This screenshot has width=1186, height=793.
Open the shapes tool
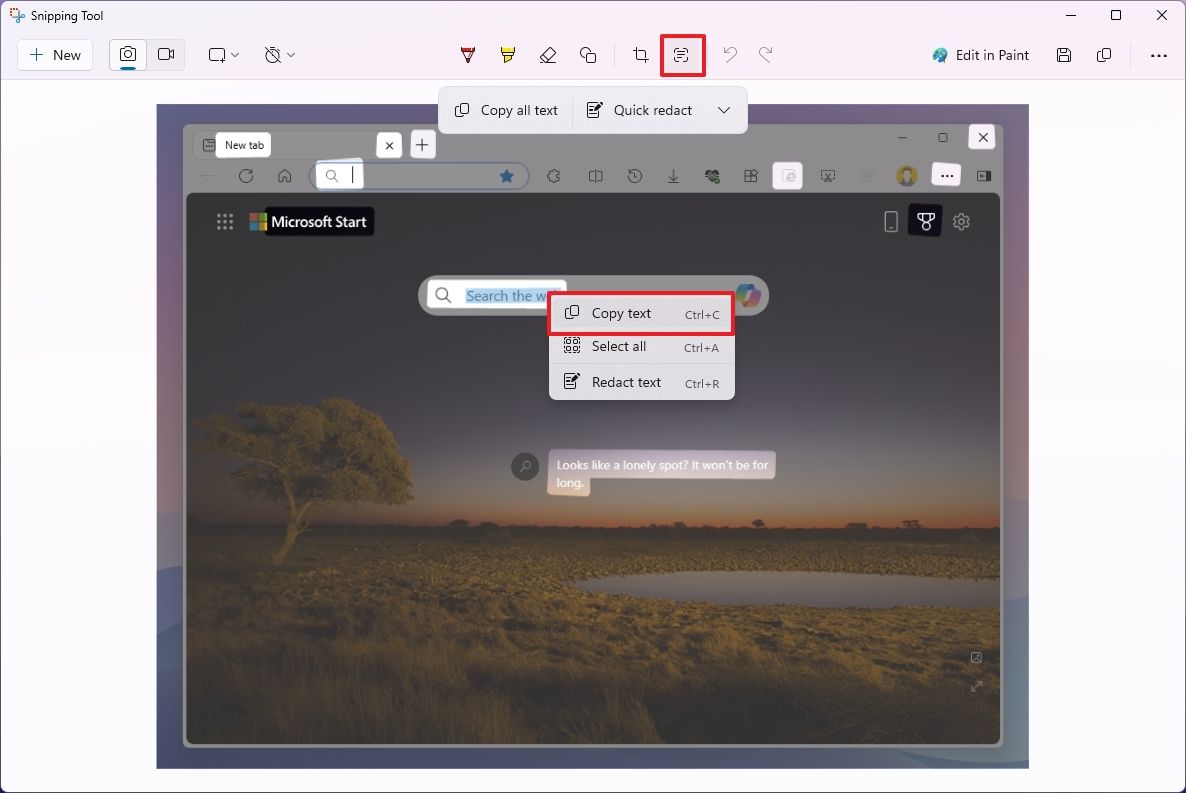[589, 55]
